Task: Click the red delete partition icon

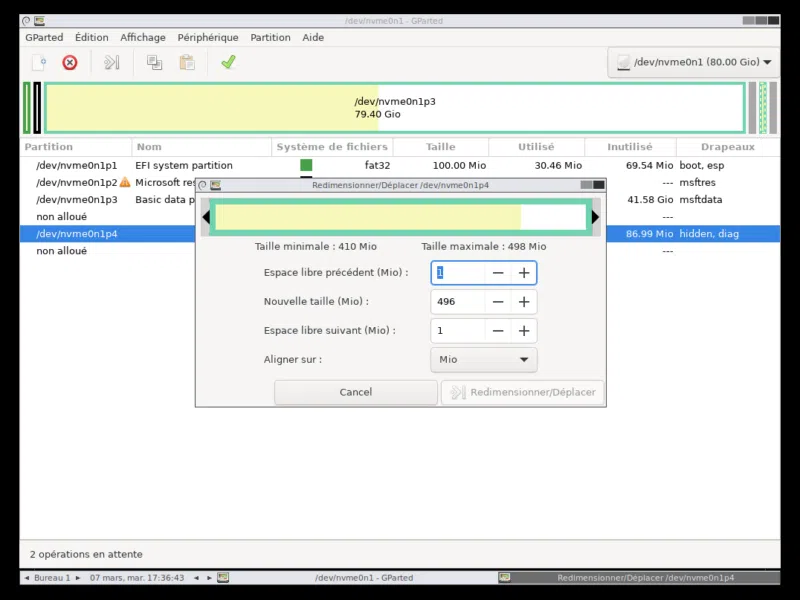Action: (x=70, y=62)
